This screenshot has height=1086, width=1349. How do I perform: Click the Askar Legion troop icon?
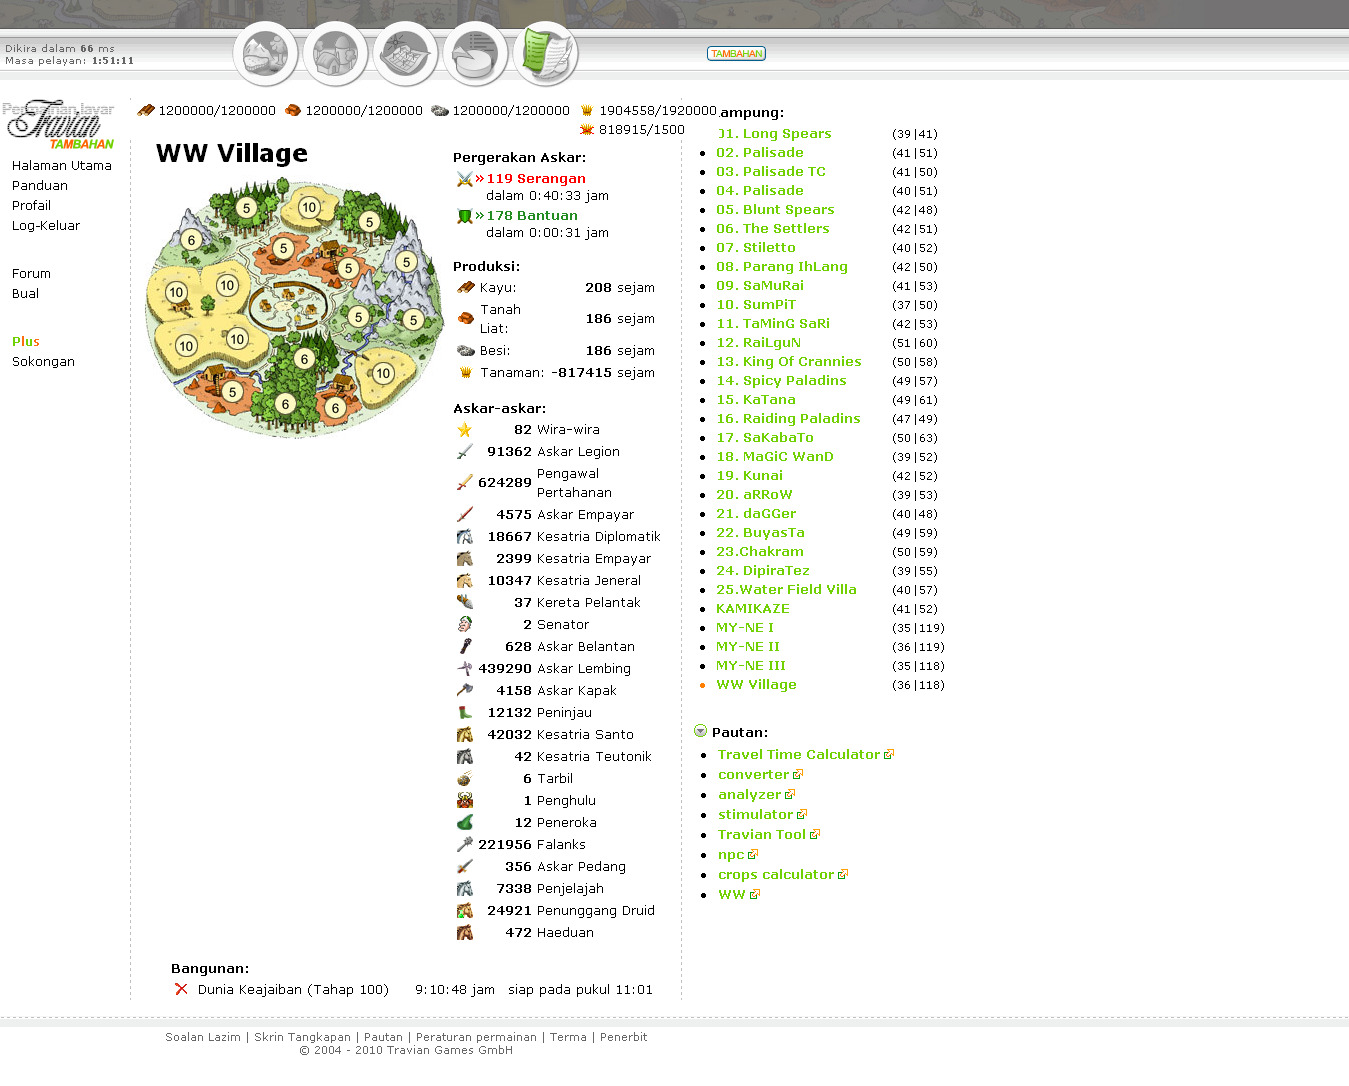pos(464,452)
